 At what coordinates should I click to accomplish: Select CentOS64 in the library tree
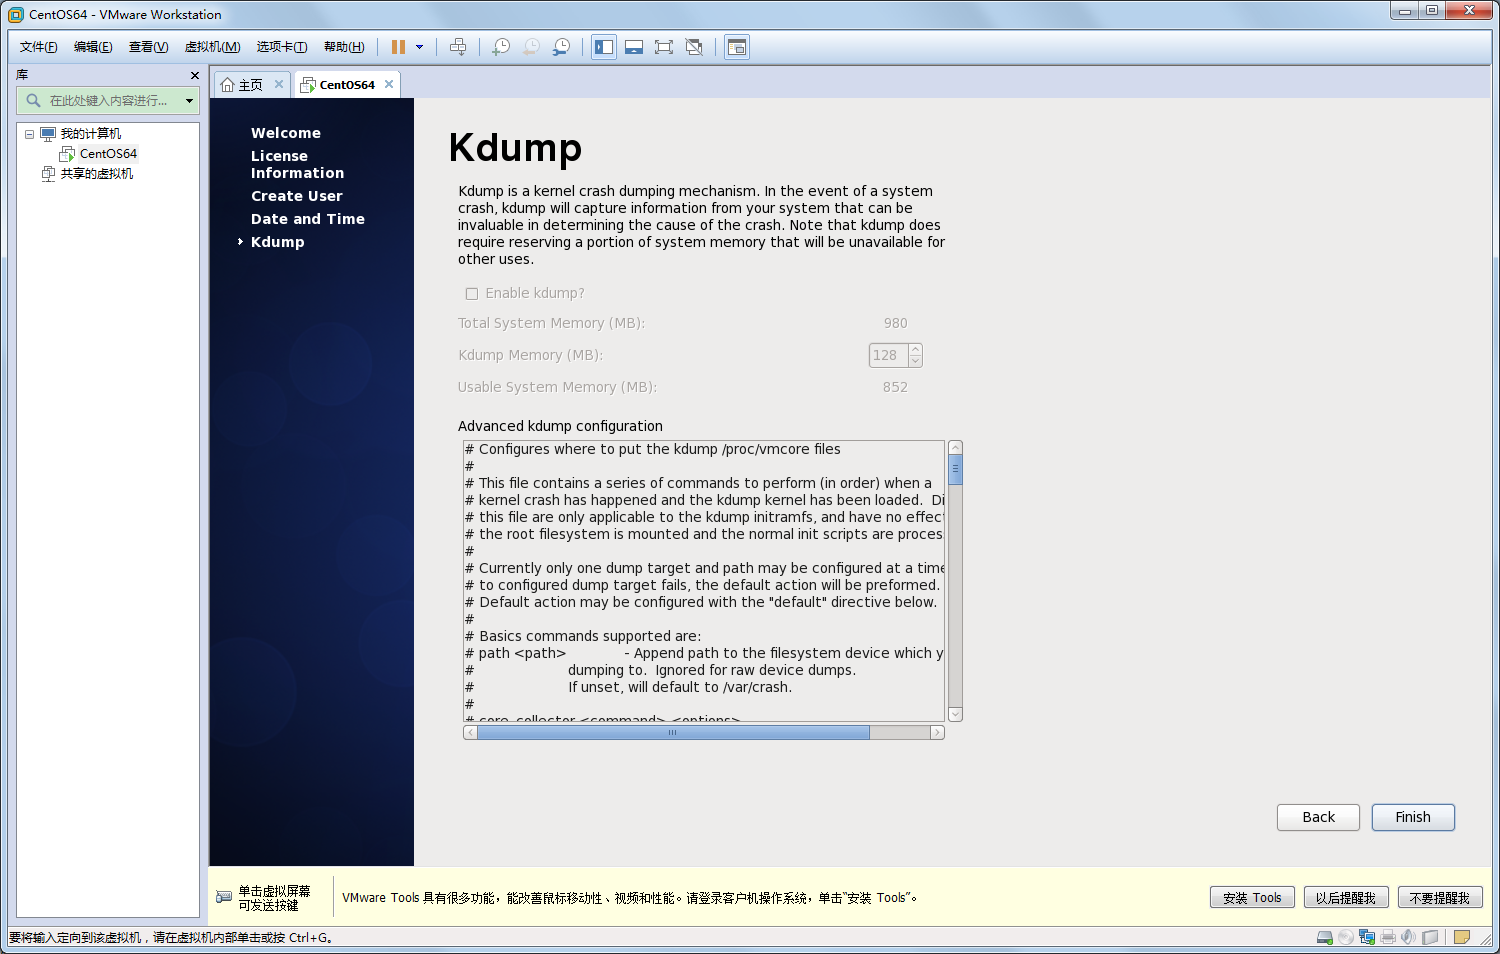[x=108, y=154]
